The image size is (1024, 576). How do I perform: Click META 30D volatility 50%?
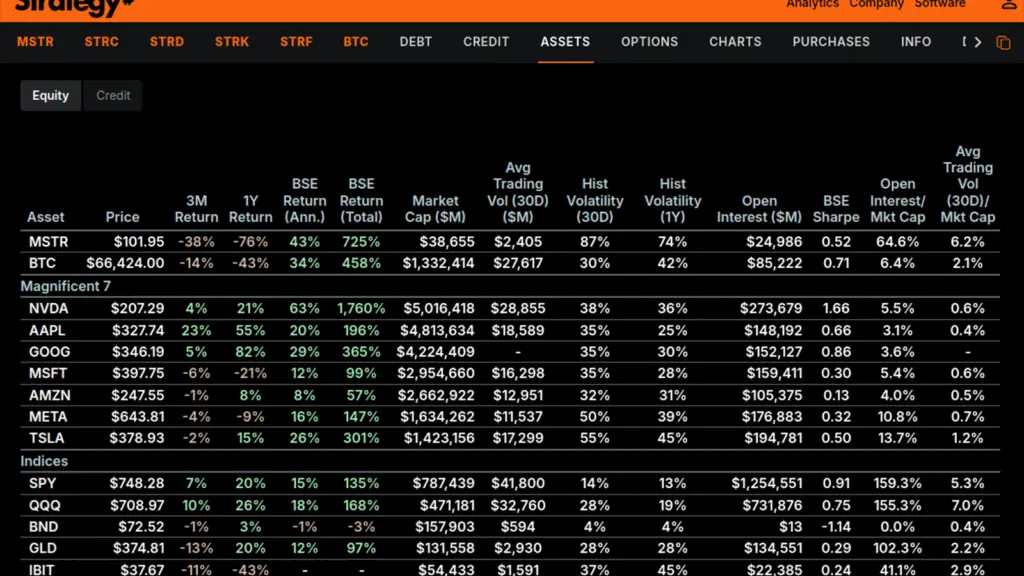pos(594,417)
